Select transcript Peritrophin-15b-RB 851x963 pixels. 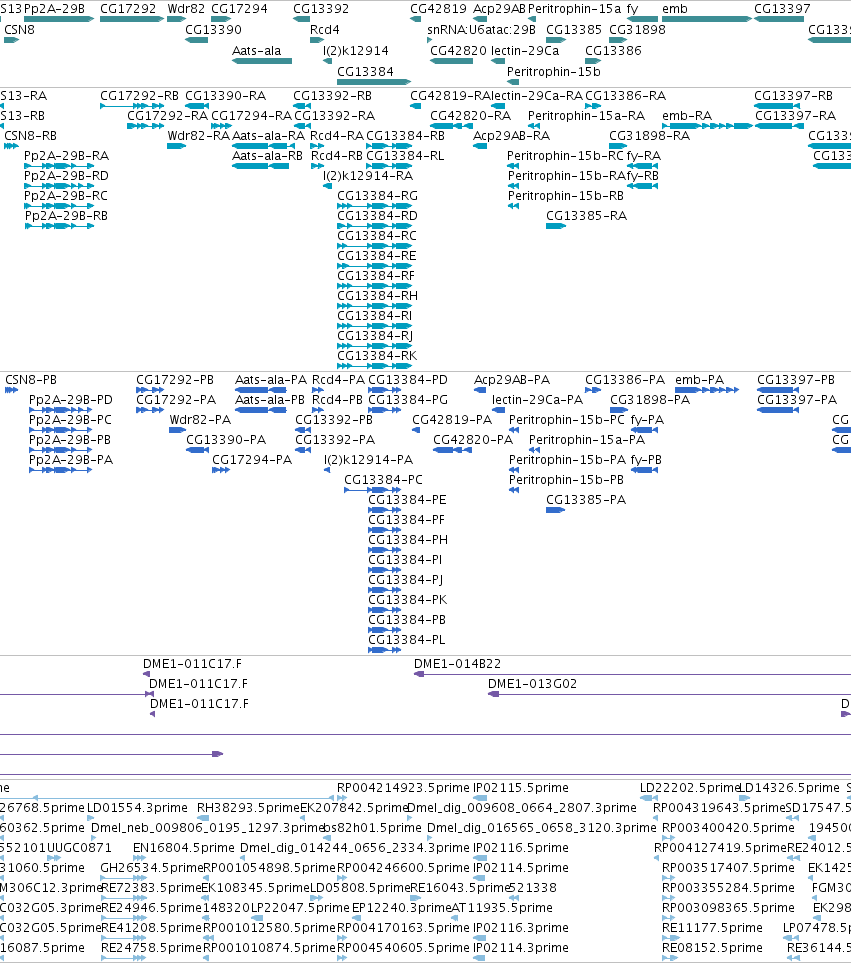tap(565, 196)
